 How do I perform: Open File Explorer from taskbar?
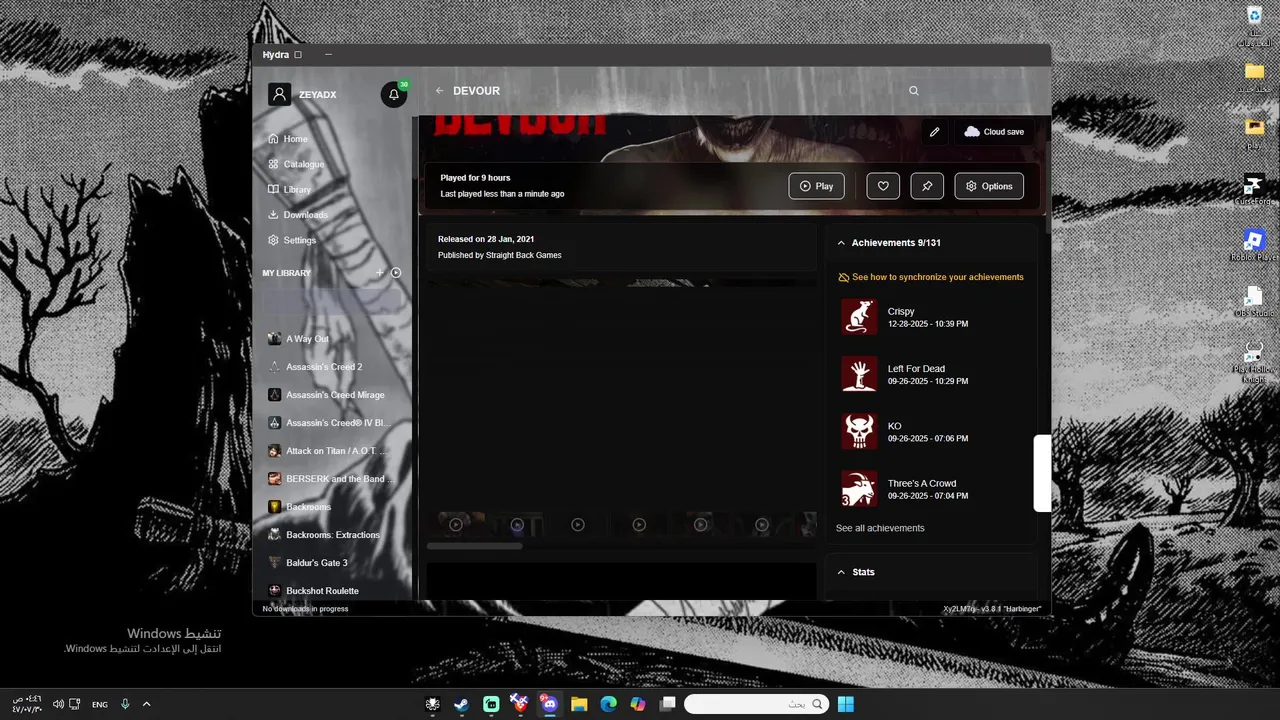click(578, 704)
